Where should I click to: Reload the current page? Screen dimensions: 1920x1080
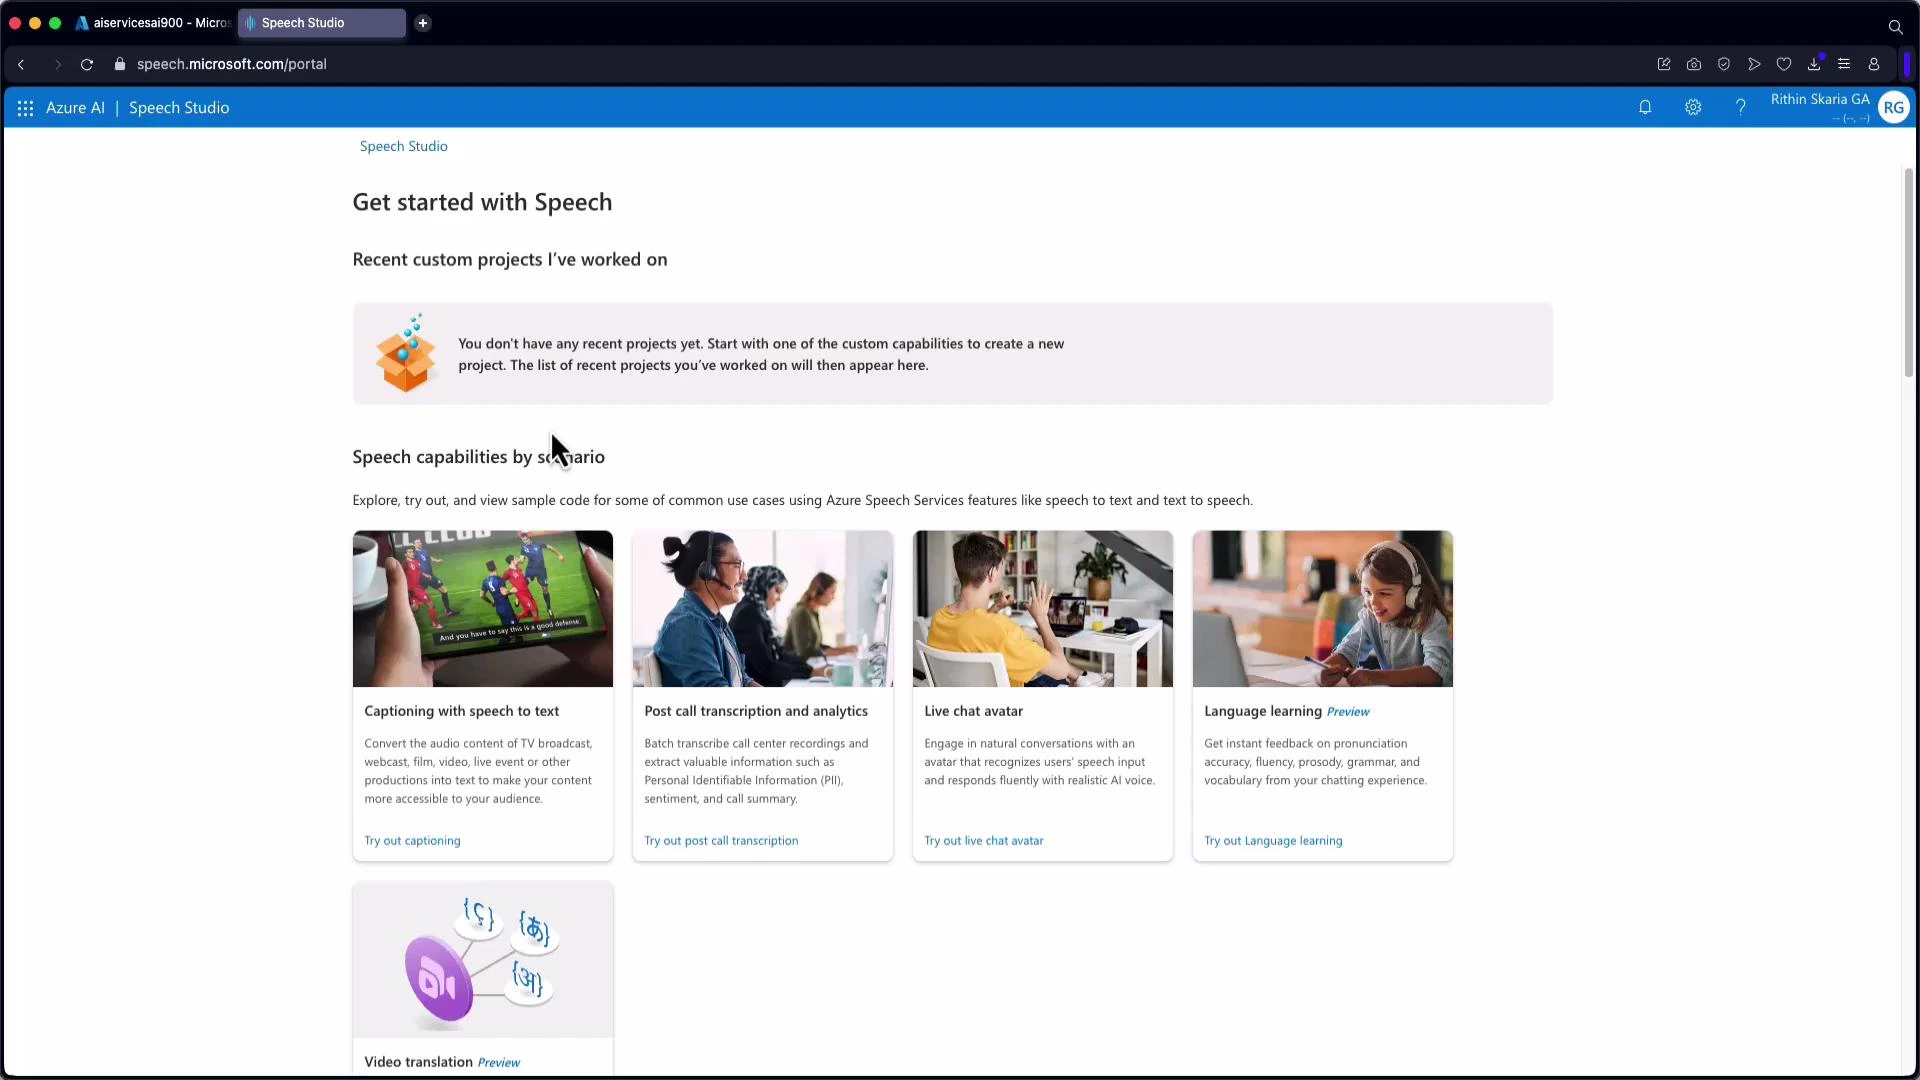coord(87,64)
